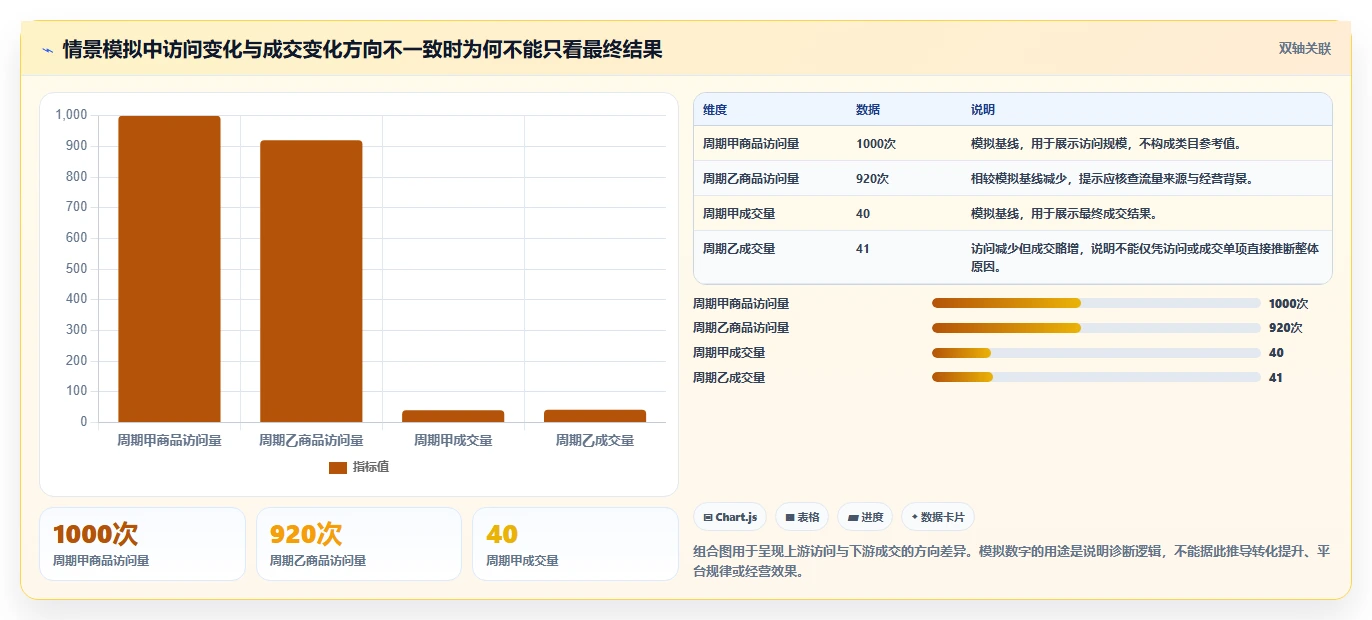The width and height of the screenshot is (1372, 620).
Task: Select the 表格 tag chip
Action: point(802,517)
